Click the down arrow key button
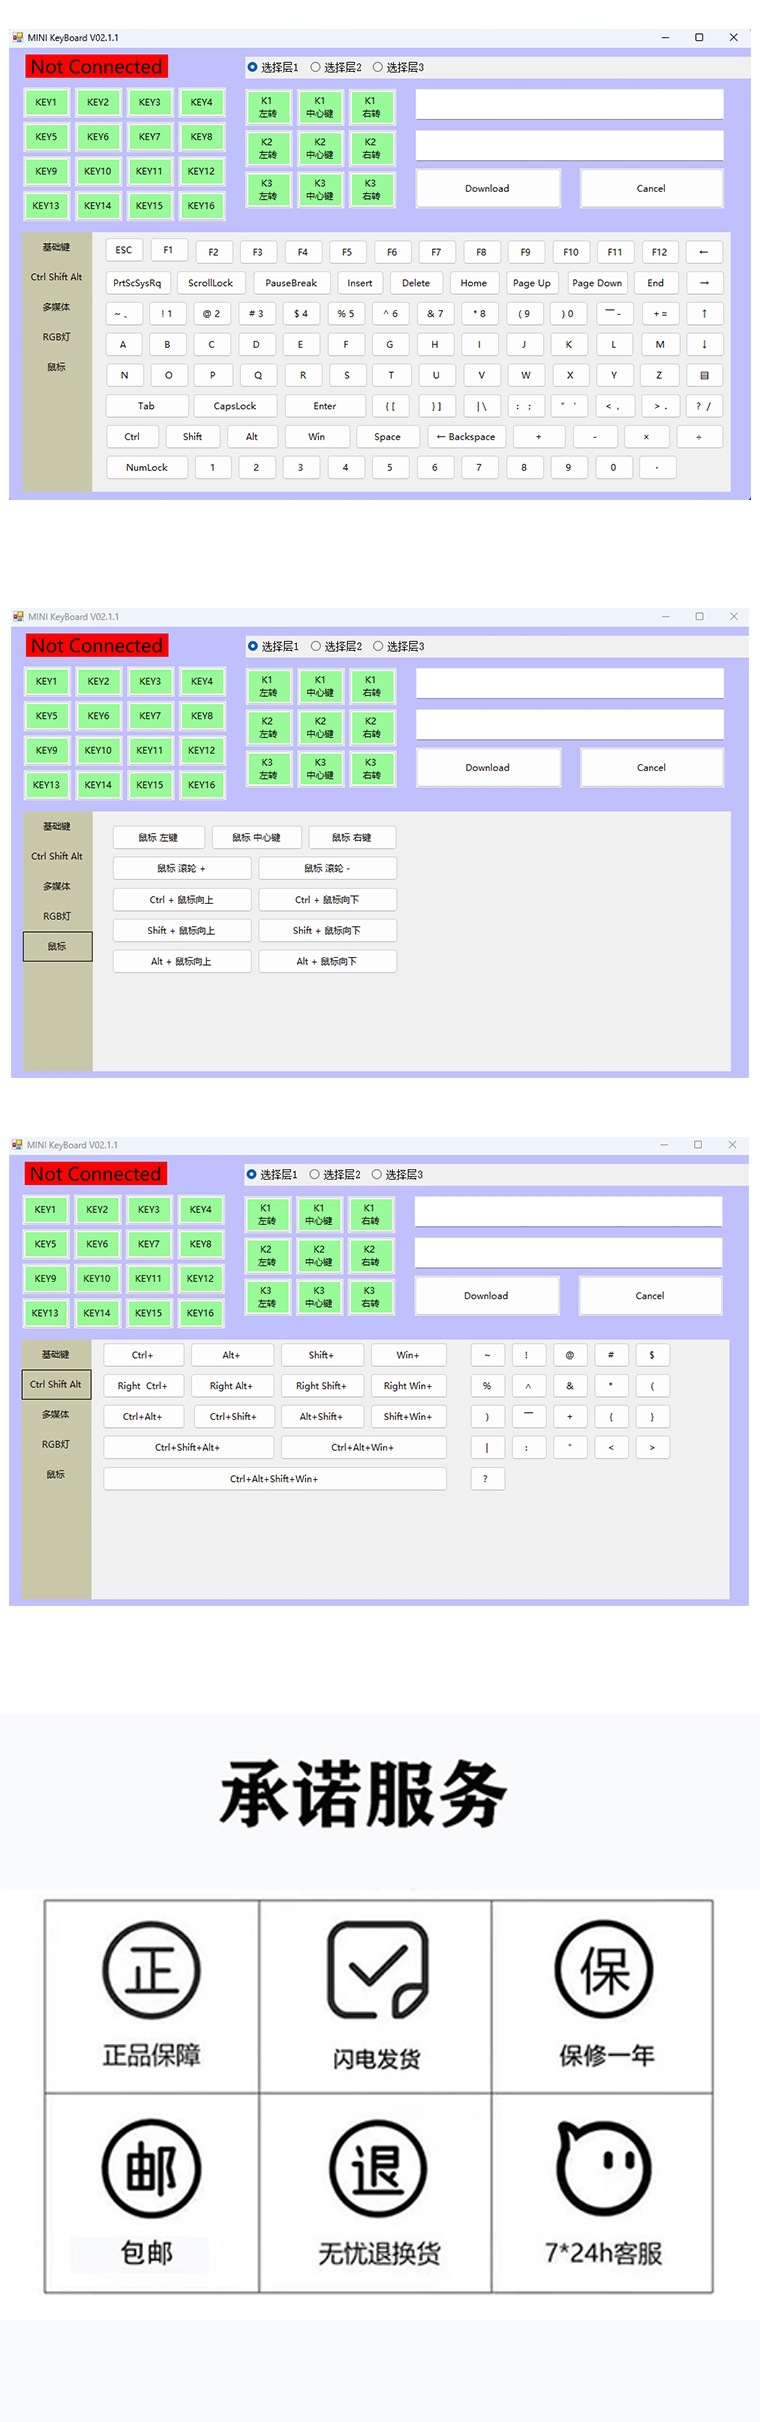 [704, 344]
